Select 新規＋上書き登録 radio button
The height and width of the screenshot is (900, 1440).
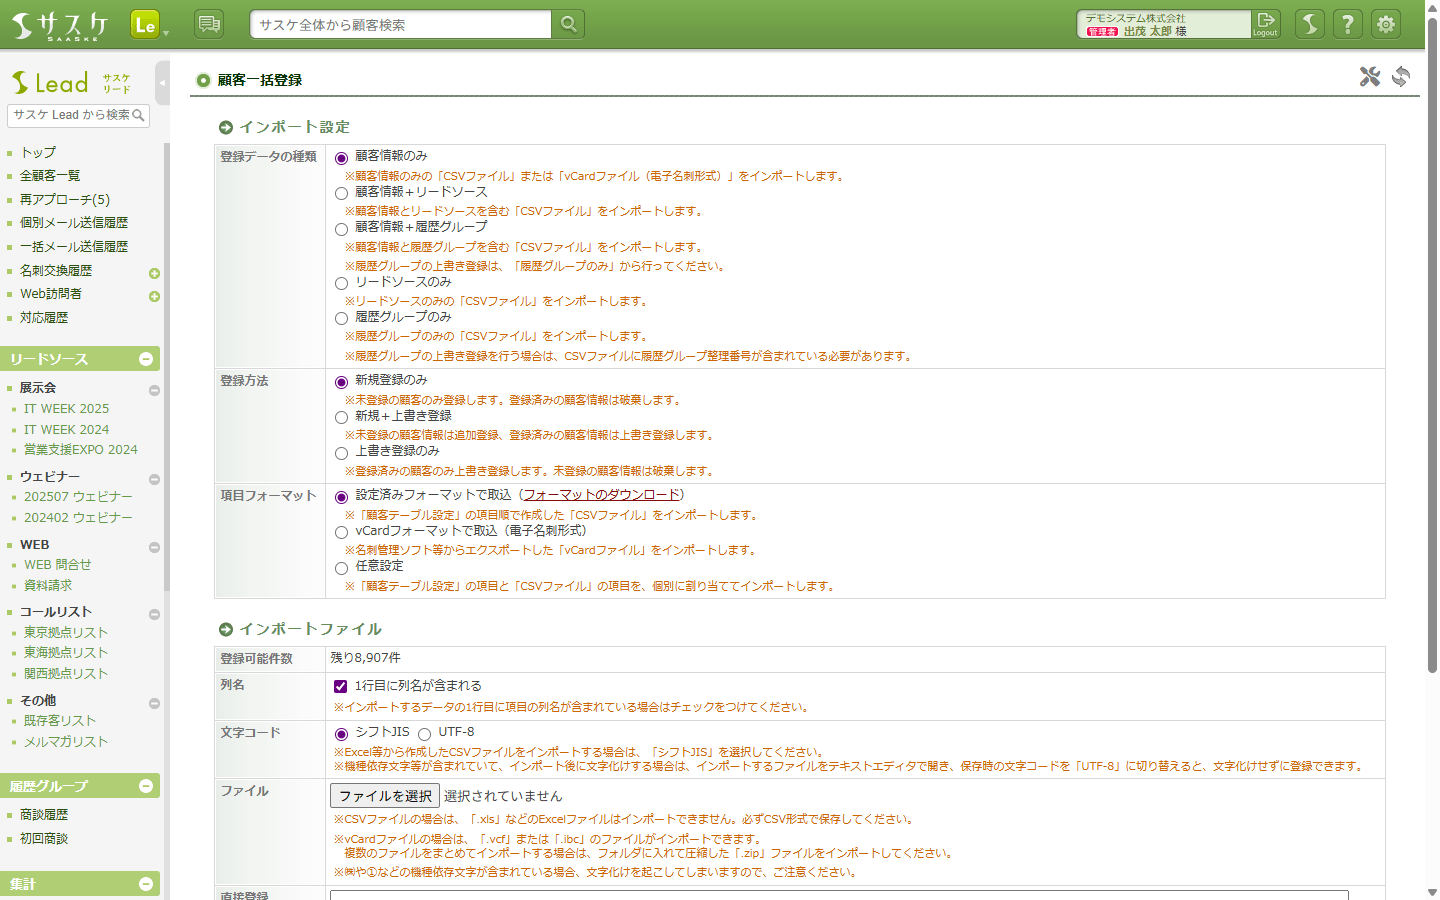point(341,418)
